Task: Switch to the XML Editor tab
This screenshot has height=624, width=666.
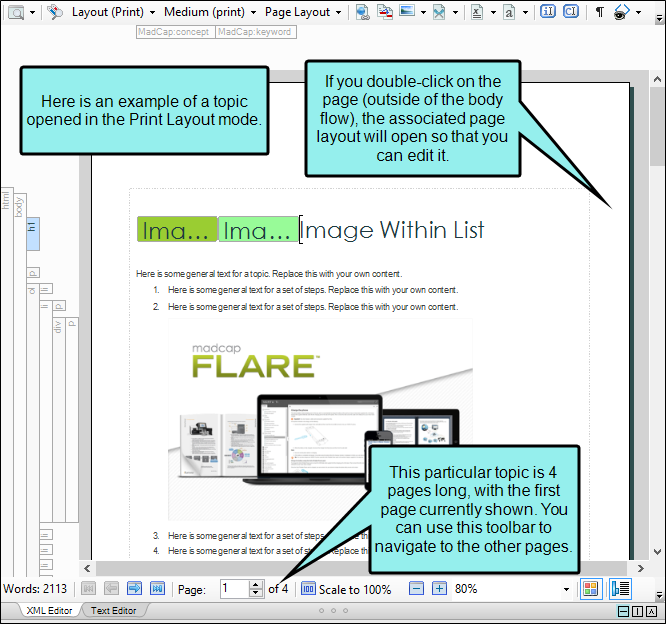Action: click(49, 610)
